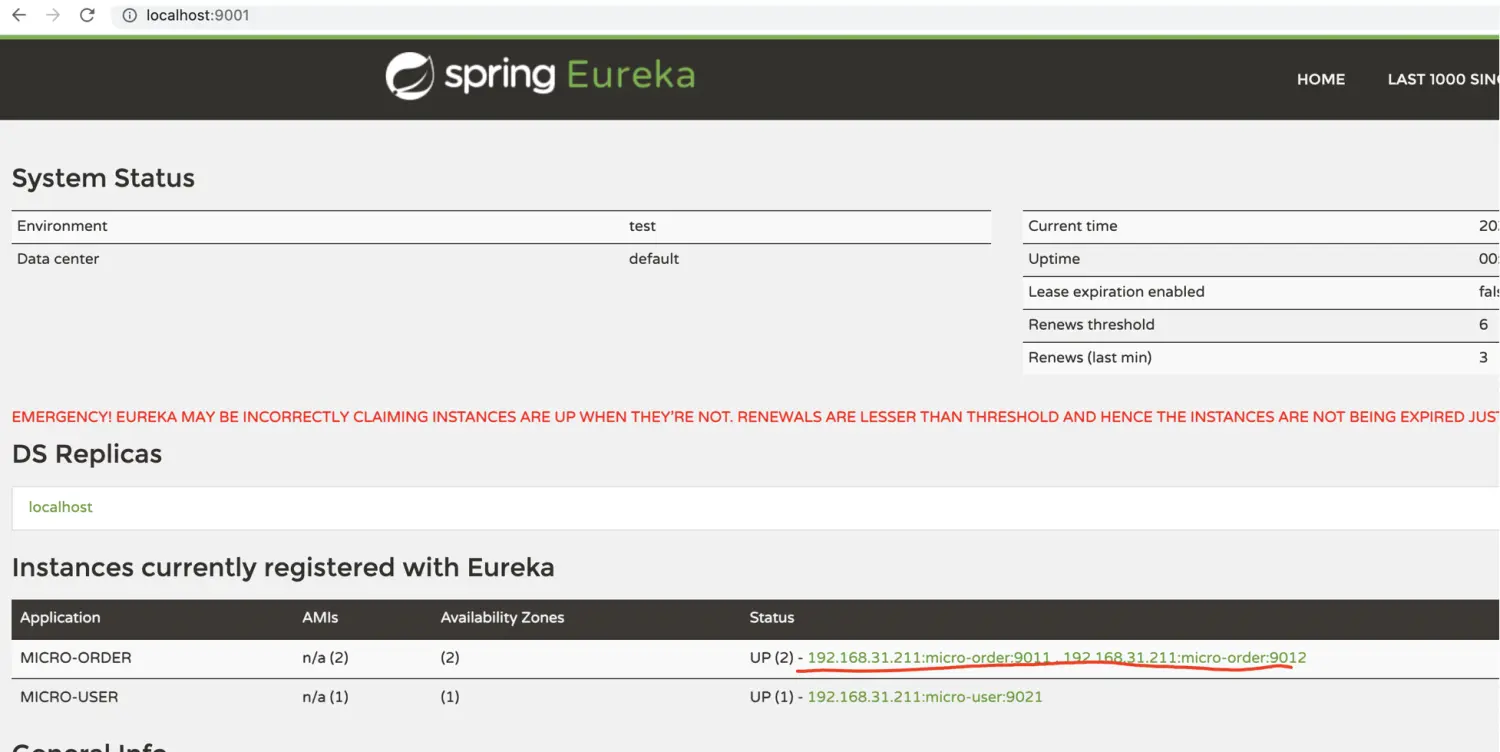Click the site info icon in the address bar
Screen dimensions: 1500x752
coord(129,15)
